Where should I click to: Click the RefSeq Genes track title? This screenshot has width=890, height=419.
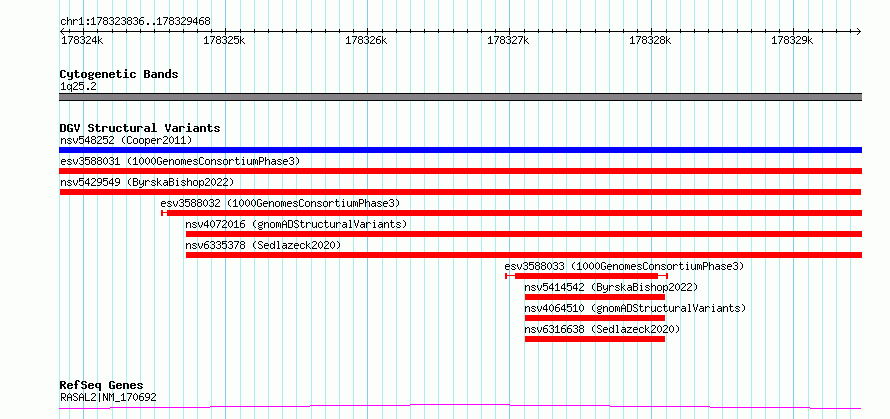coord(101,386)
